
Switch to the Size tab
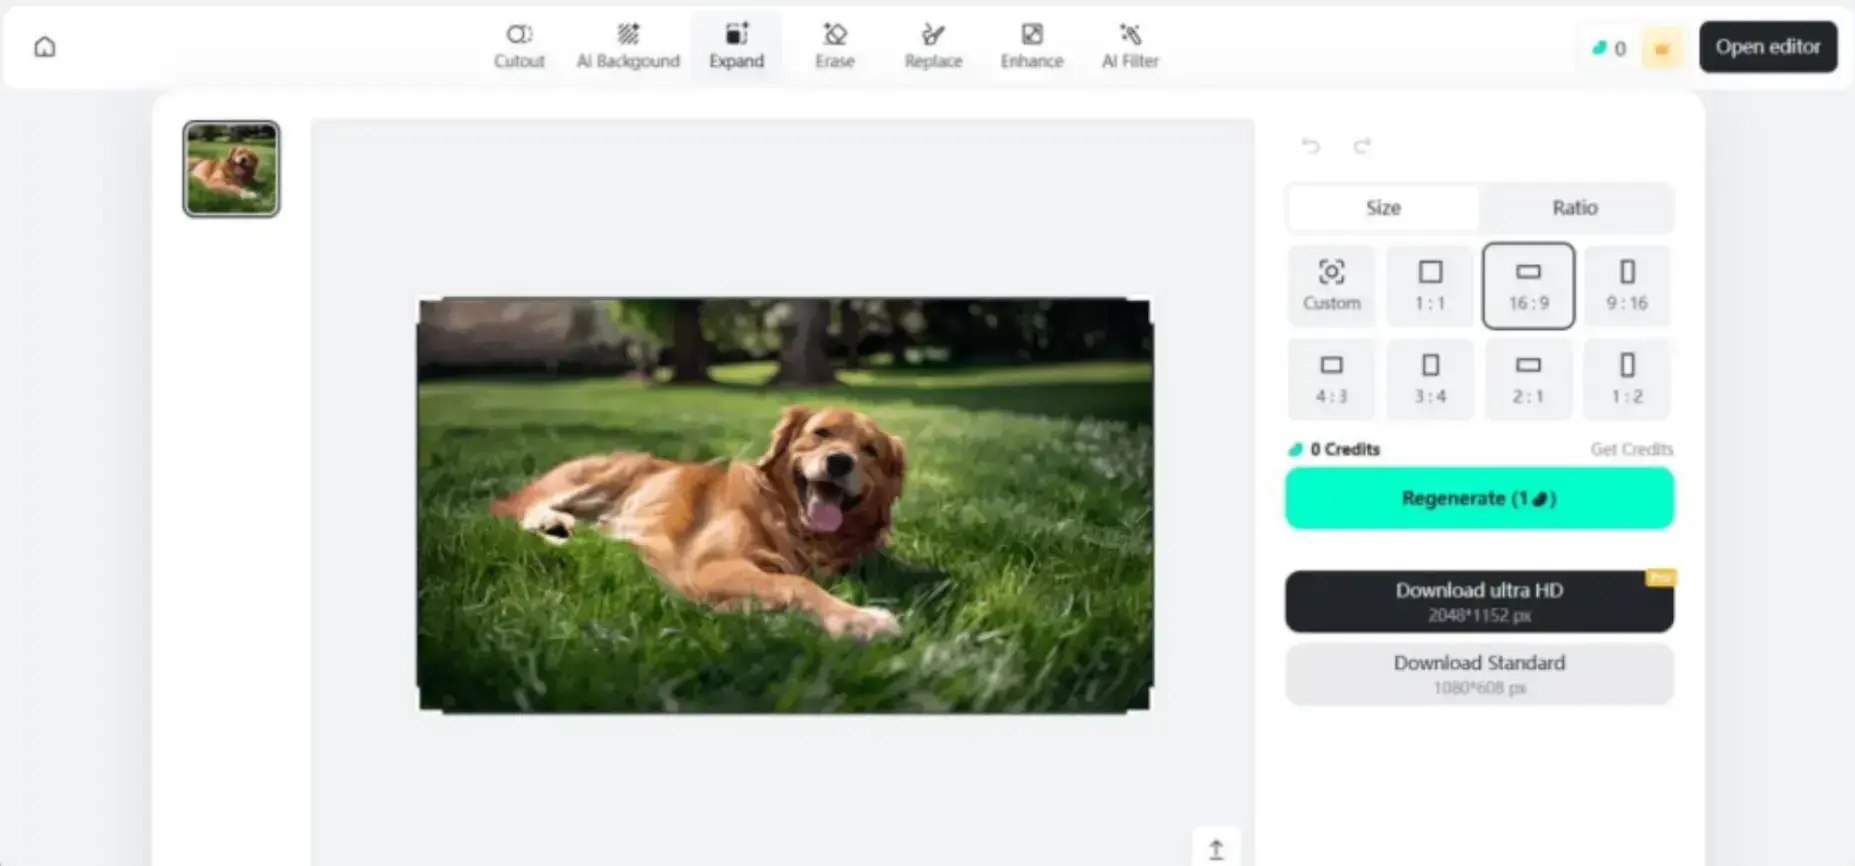(x=1383, y=208)
